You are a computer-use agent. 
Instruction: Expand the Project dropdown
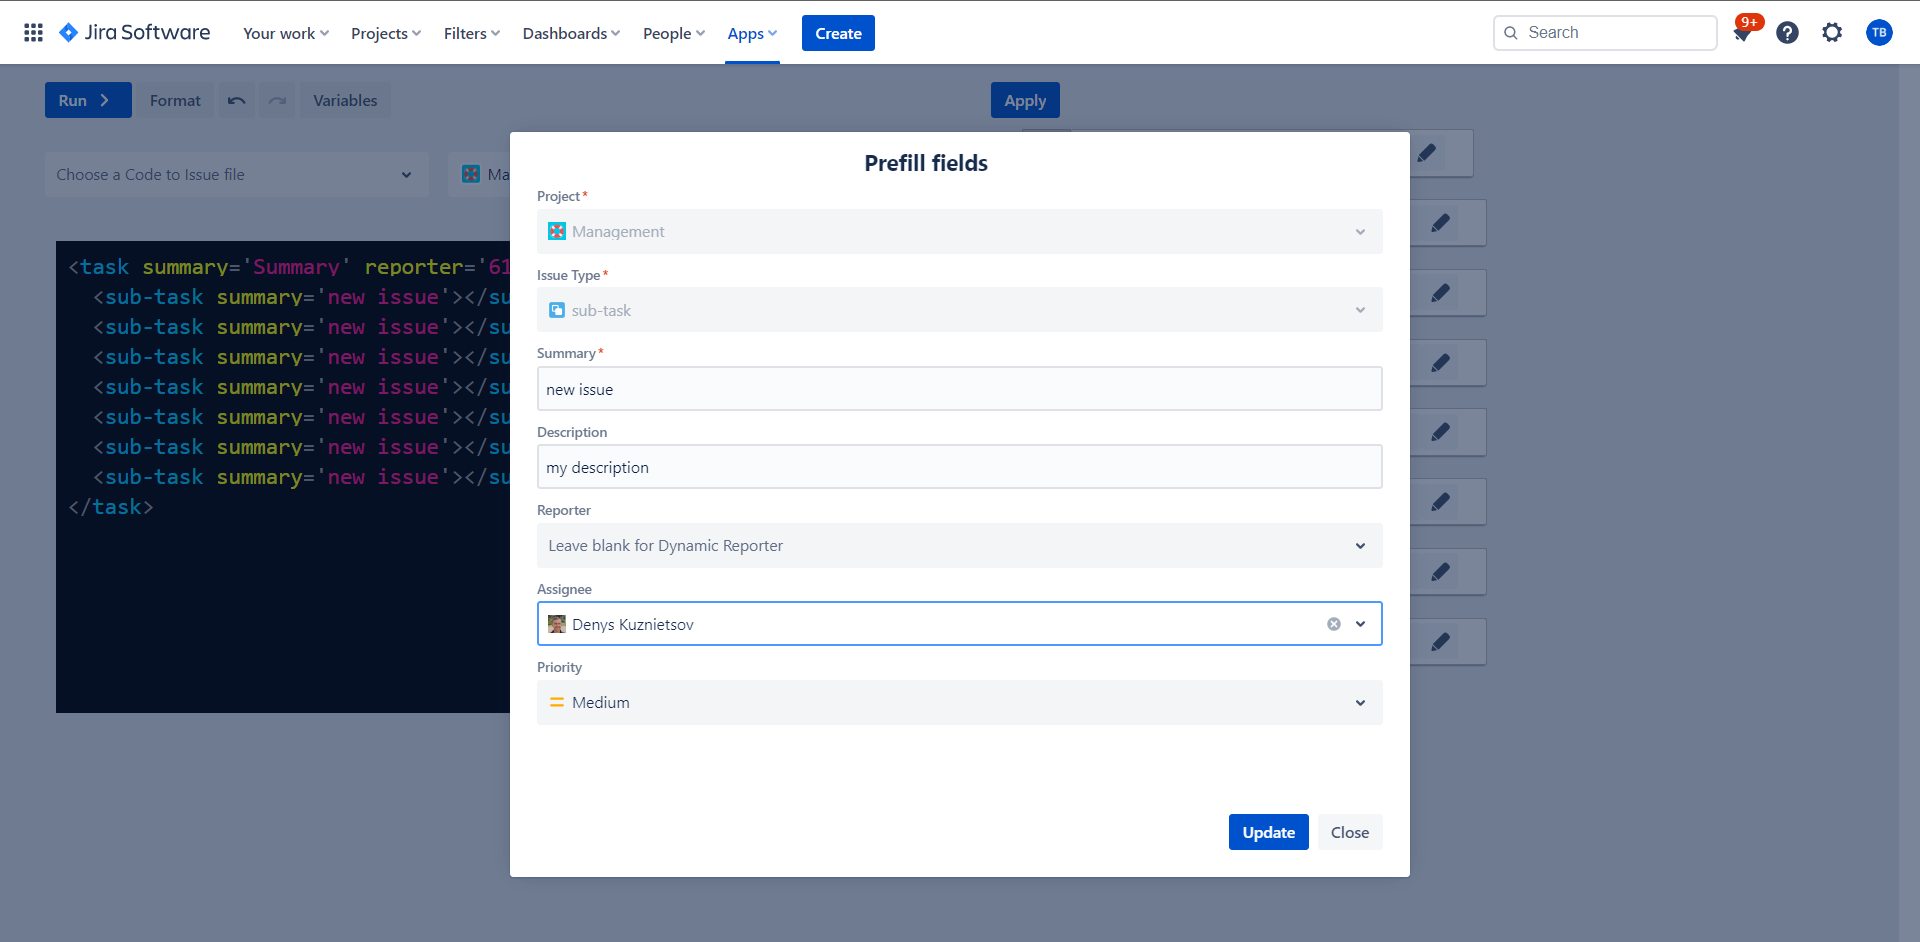pyautogui.click(x=960, y=232)
